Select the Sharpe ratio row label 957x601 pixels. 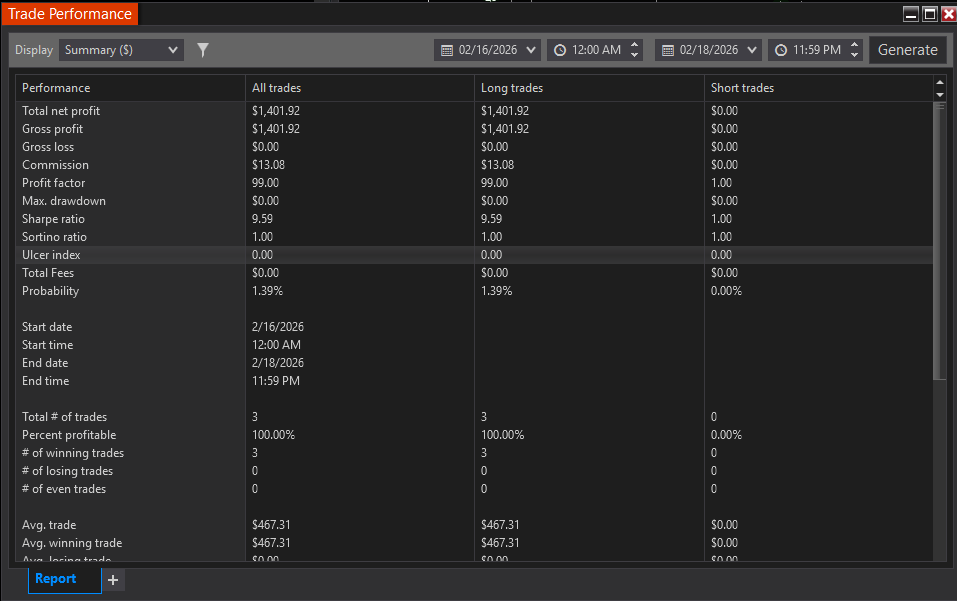(x=53, y=219)
